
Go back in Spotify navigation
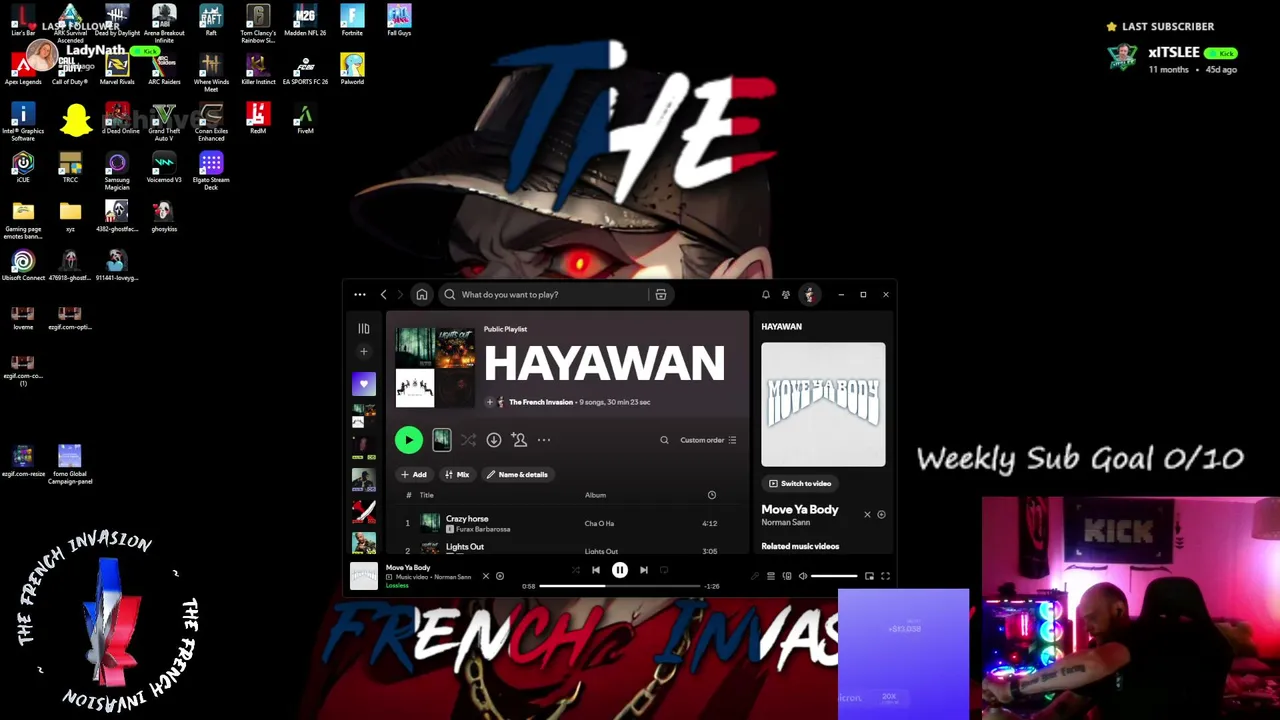tap(383, 295)
